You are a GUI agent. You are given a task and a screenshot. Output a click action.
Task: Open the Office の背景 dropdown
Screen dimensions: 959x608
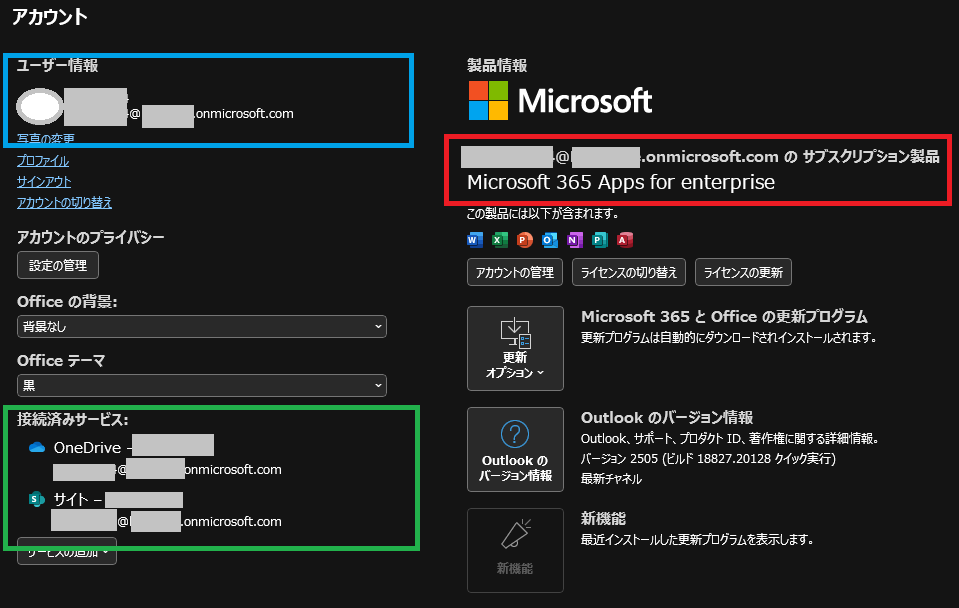click(x=202, y=327)
